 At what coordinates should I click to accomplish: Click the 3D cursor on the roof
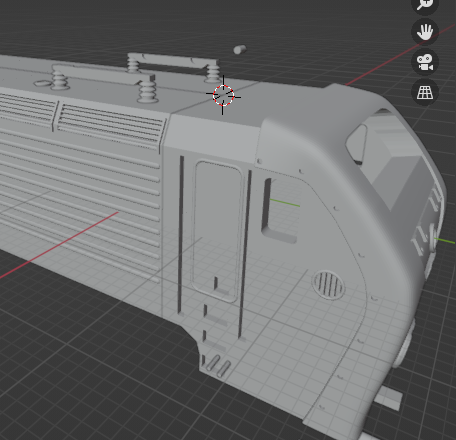coord(223,95)
